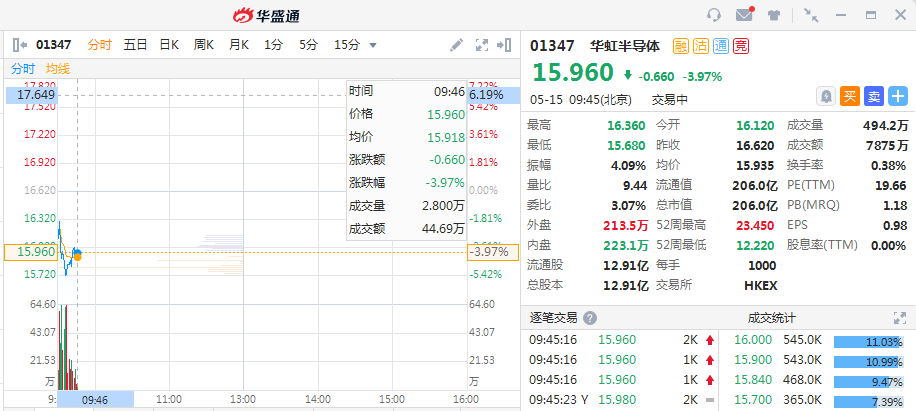Click the 昨收 value 16.620
916x411 pixels.
click(x=755, y=145)
